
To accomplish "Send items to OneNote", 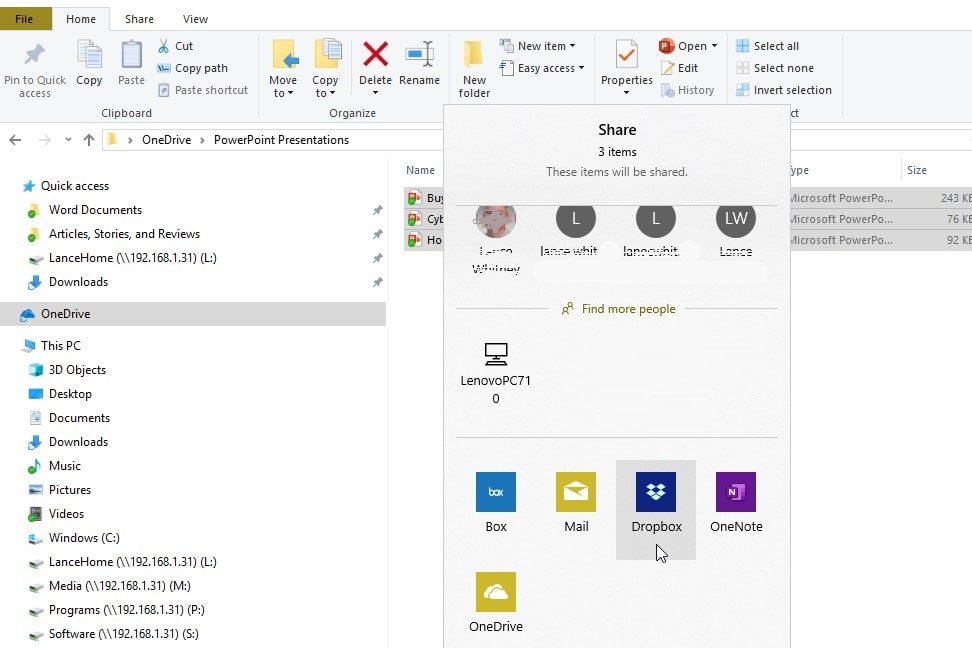I will pos(736,503).
